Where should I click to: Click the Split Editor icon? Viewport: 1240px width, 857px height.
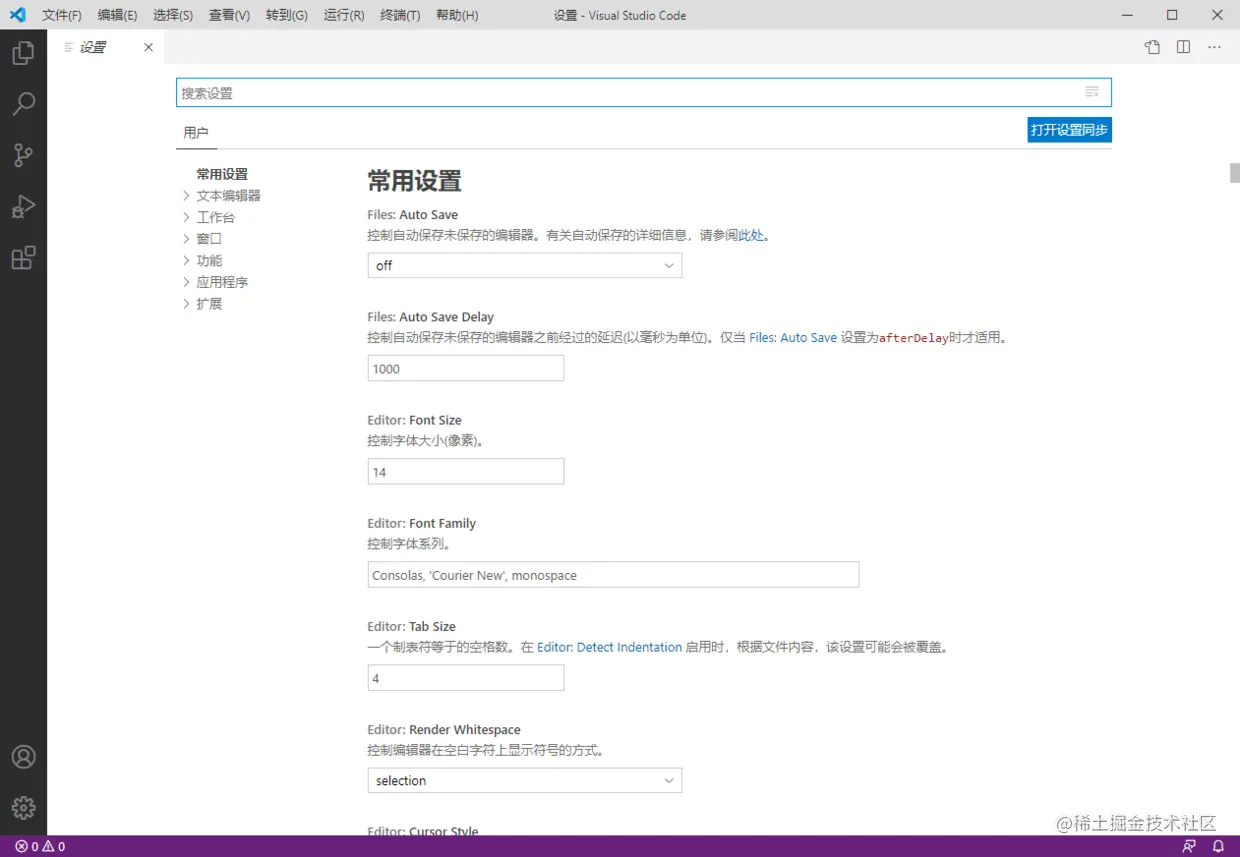(1183, 47)
